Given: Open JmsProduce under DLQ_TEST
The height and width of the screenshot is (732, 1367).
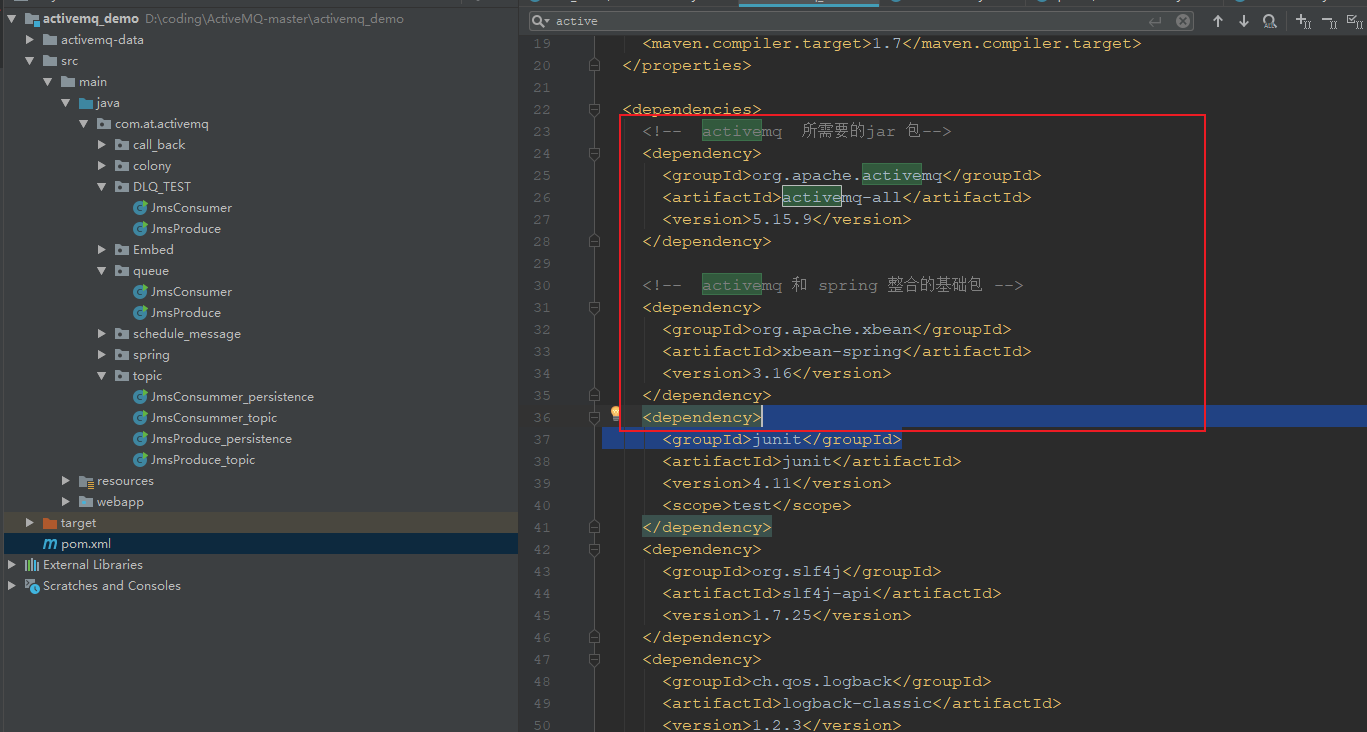Looking at the screenshot, I should pos(186,229).
